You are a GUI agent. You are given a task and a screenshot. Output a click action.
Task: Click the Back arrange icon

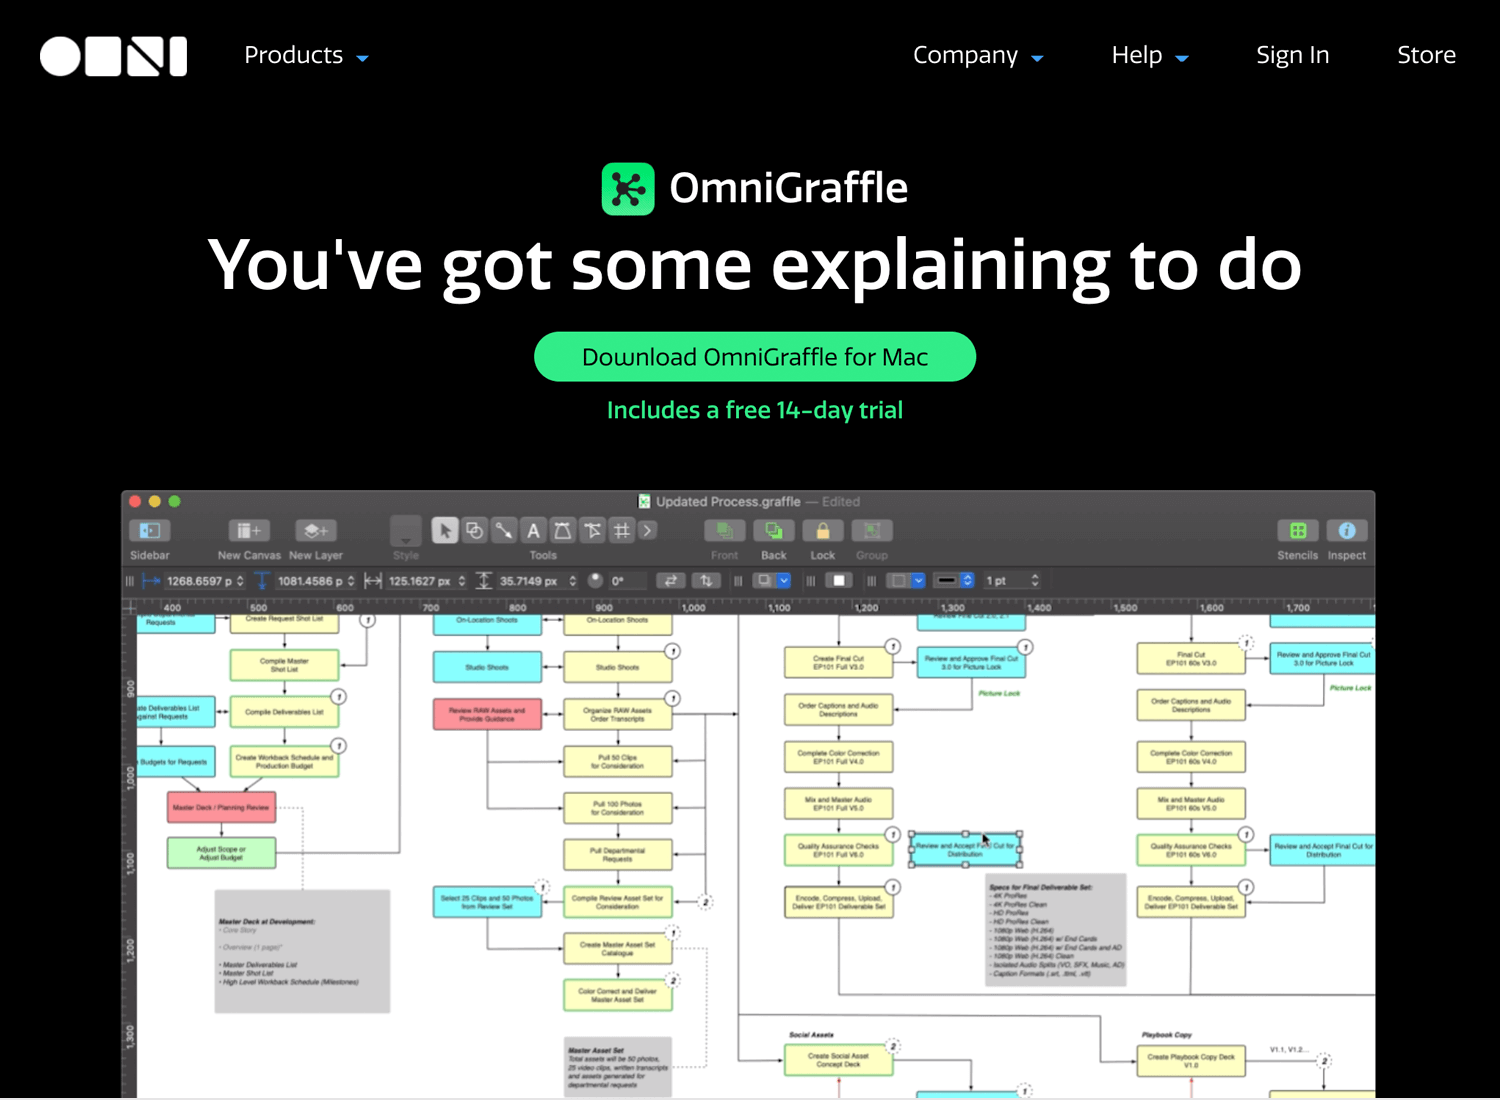coord(774,531)
